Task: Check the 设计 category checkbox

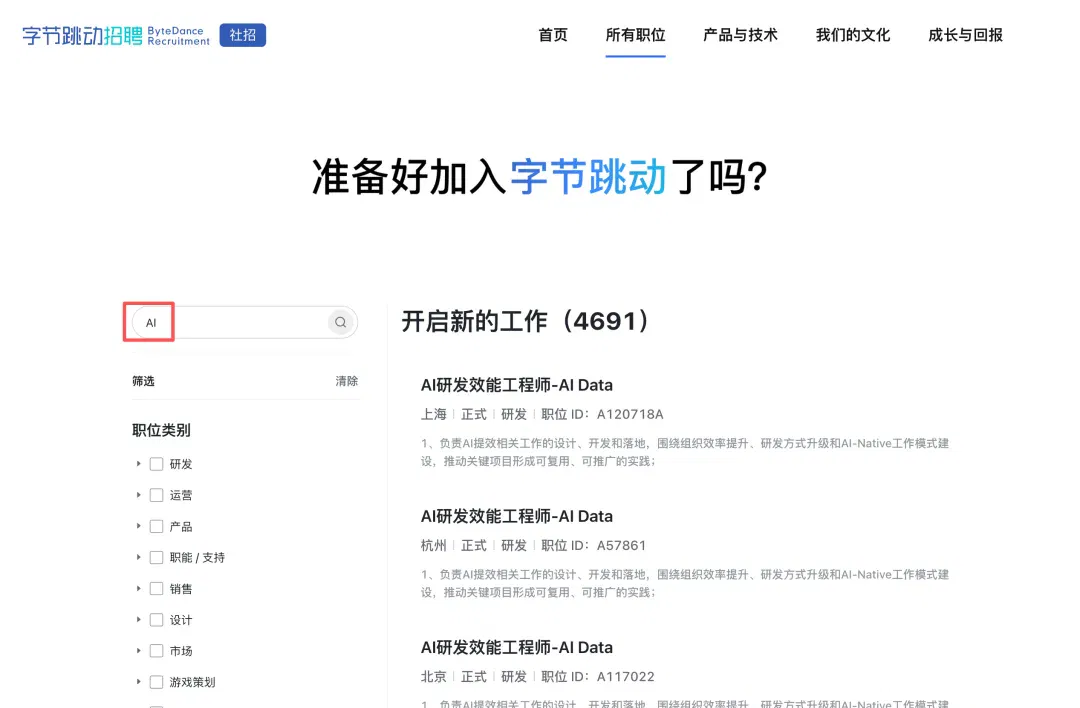Action: tap(156, 620)
